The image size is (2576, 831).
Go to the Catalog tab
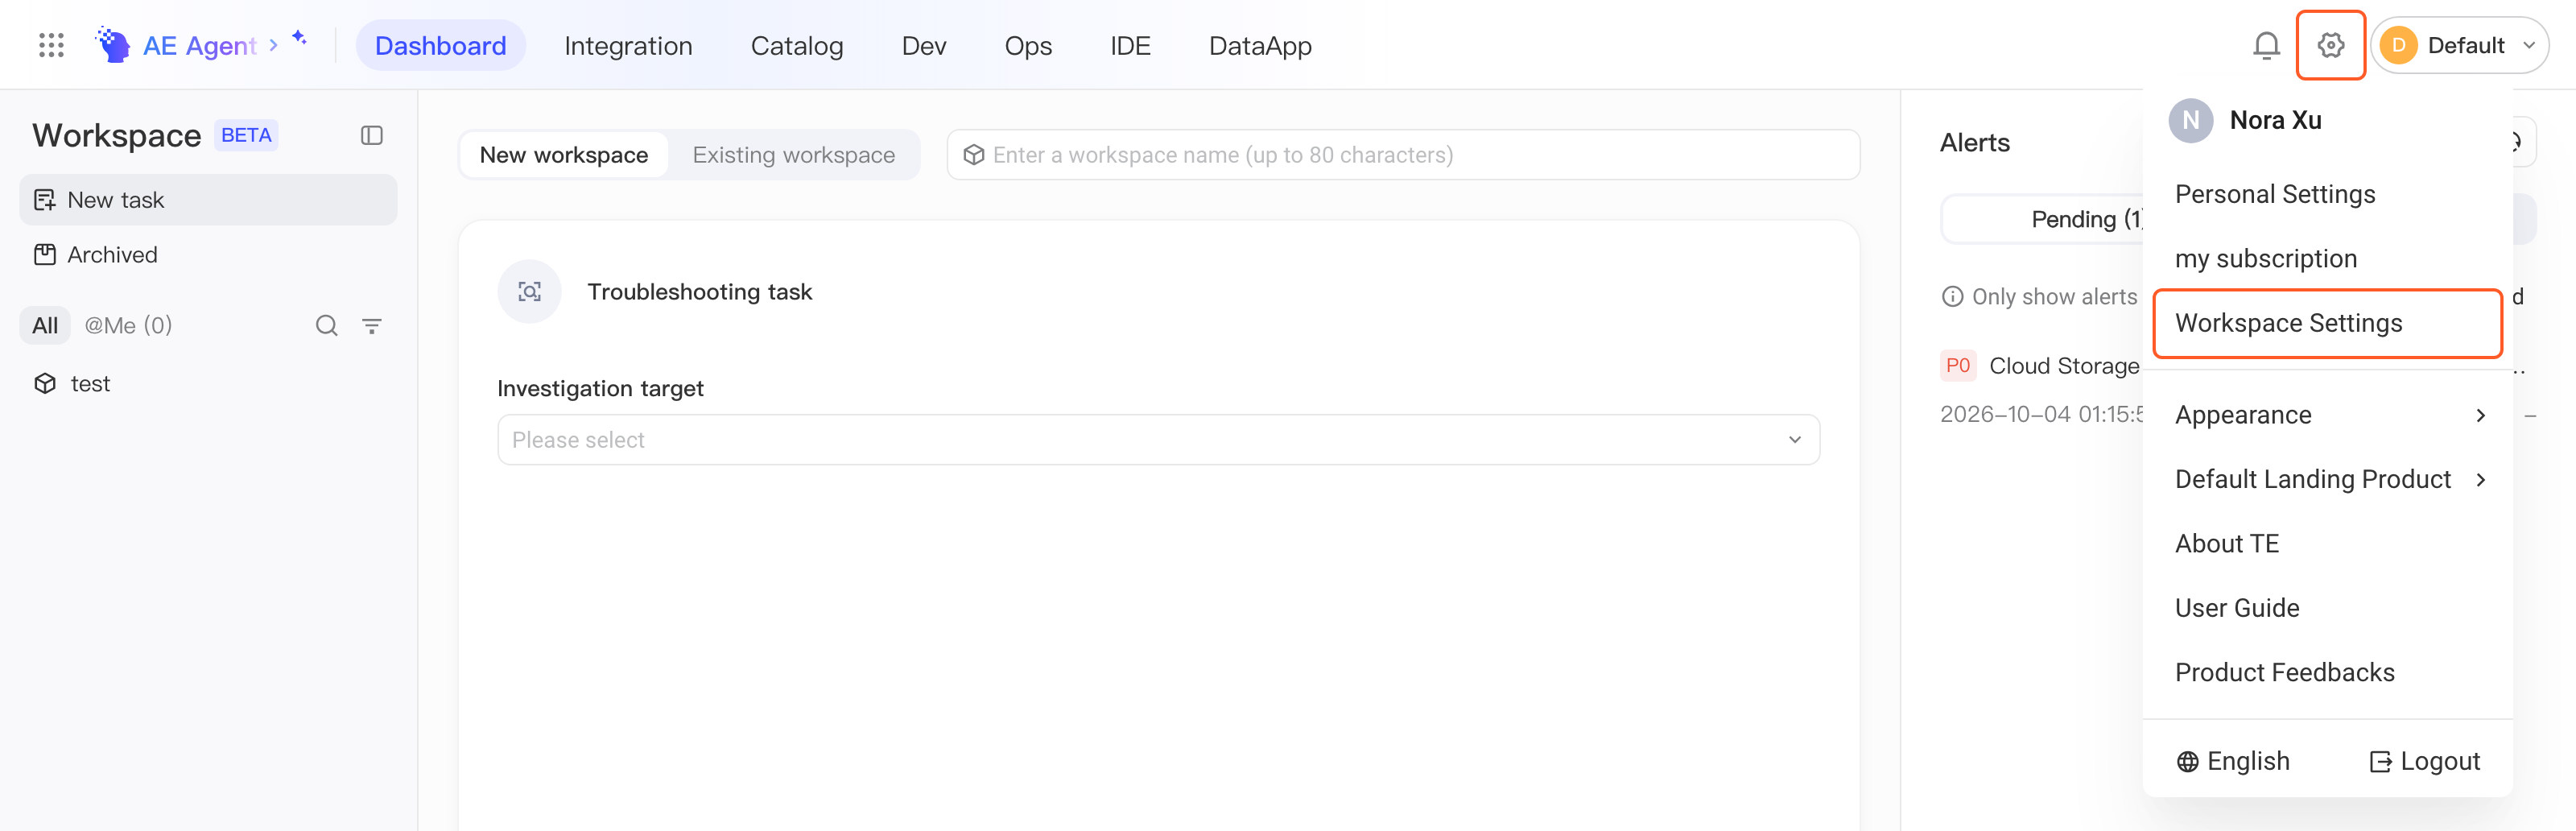coord(796,45)
